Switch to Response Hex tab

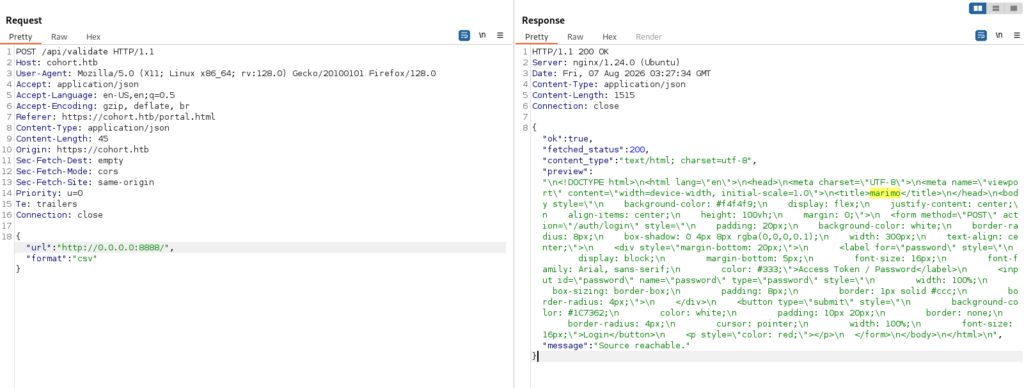point(609,37)
